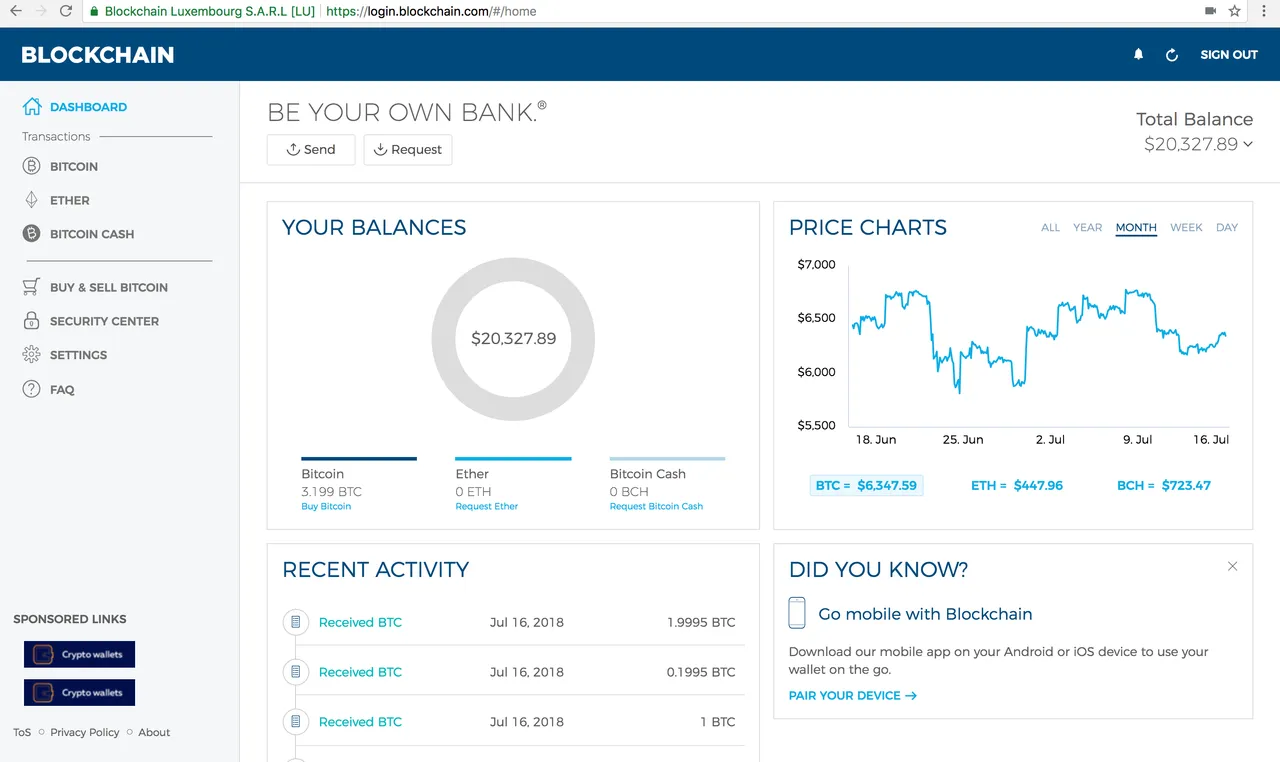1280x762 pixels.
Task: Click the green padlock in address bar
Action: [94, 12]
